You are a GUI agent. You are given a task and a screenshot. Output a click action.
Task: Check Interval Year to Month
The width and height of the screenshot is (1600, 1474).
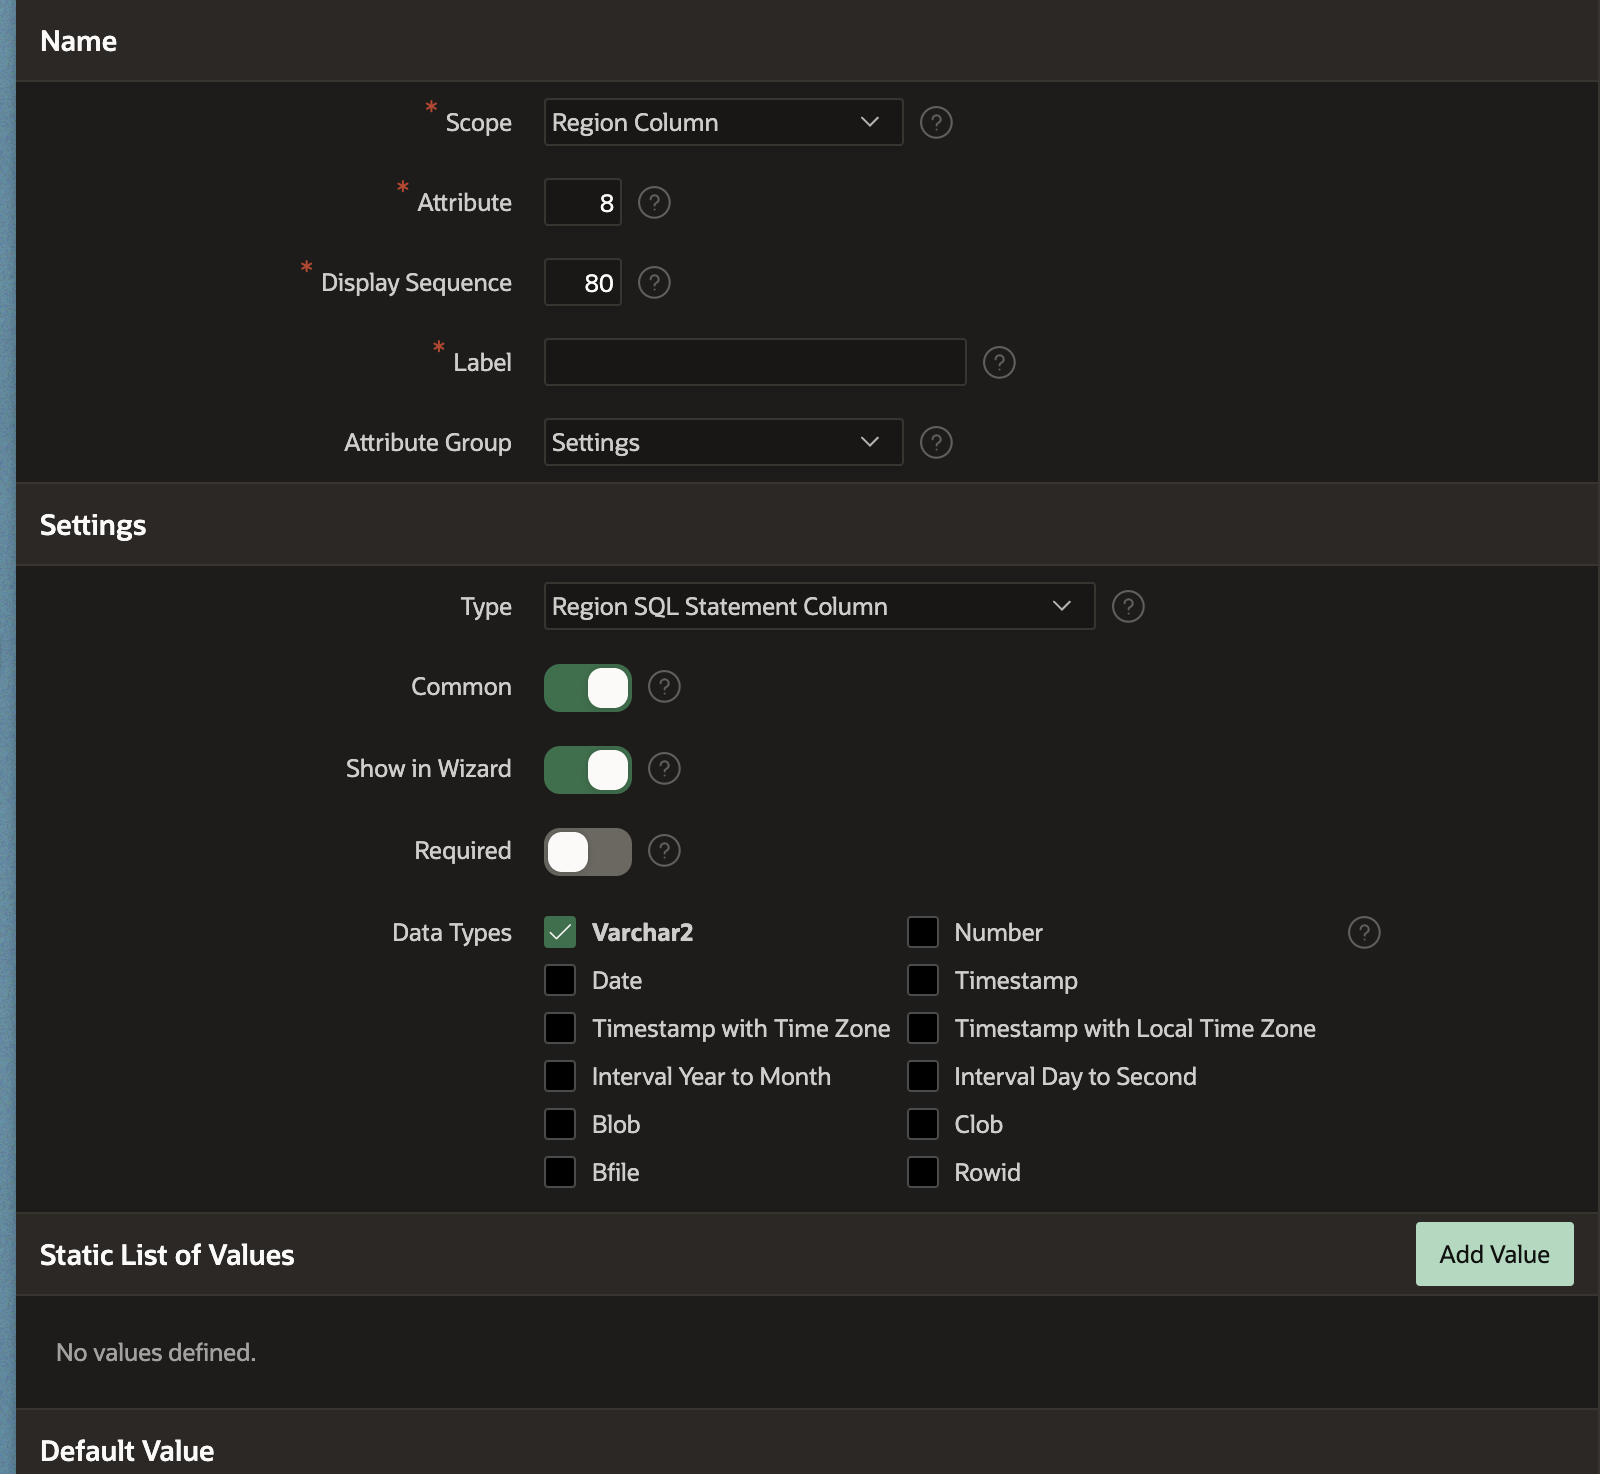click(x=560, y=1076)
